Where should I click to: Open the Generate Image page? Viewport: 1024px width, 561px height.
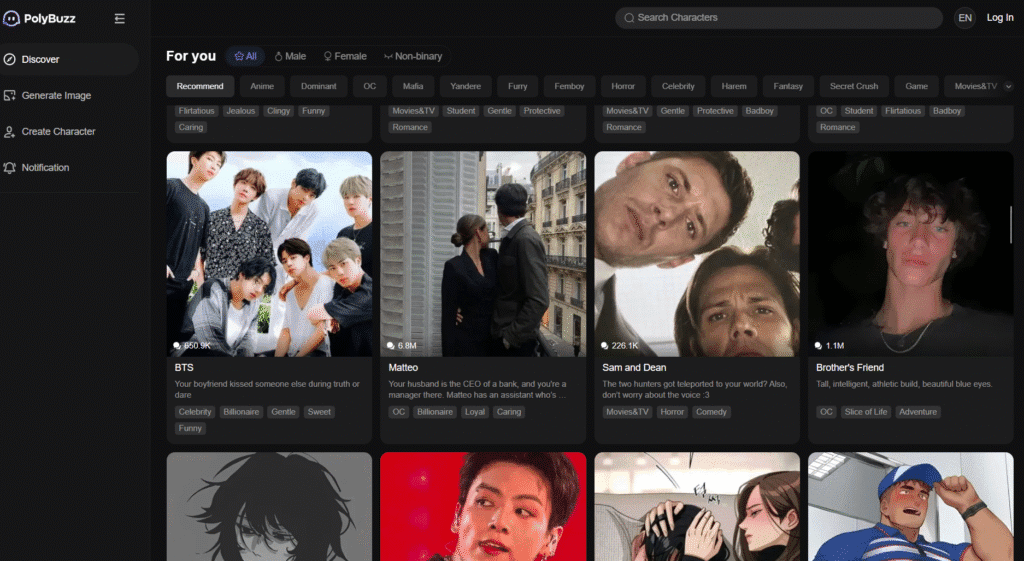[56, 95]
